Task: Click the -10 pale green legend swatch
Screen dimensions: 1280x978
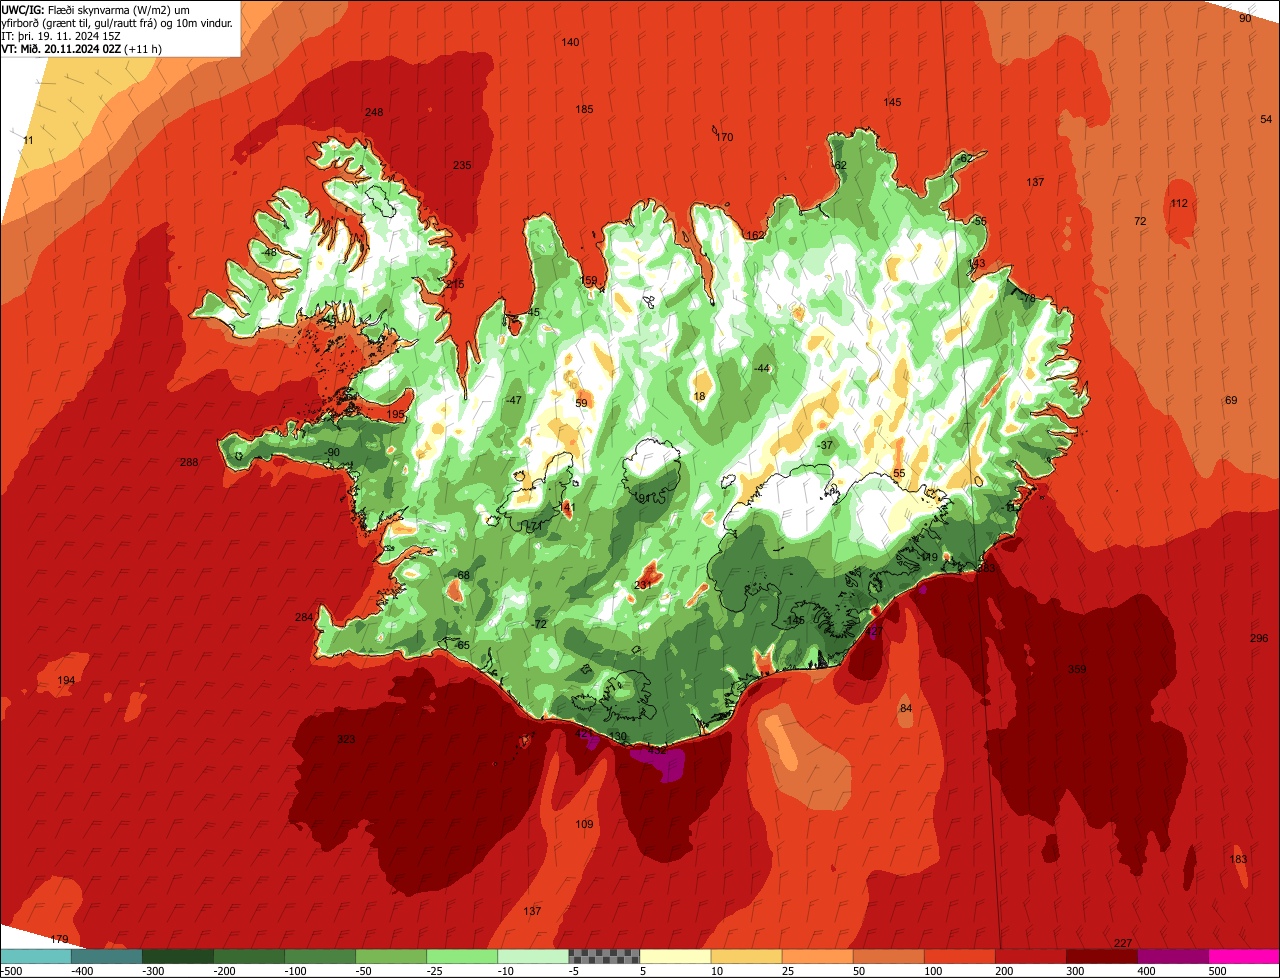Action: tap(533, 956)
